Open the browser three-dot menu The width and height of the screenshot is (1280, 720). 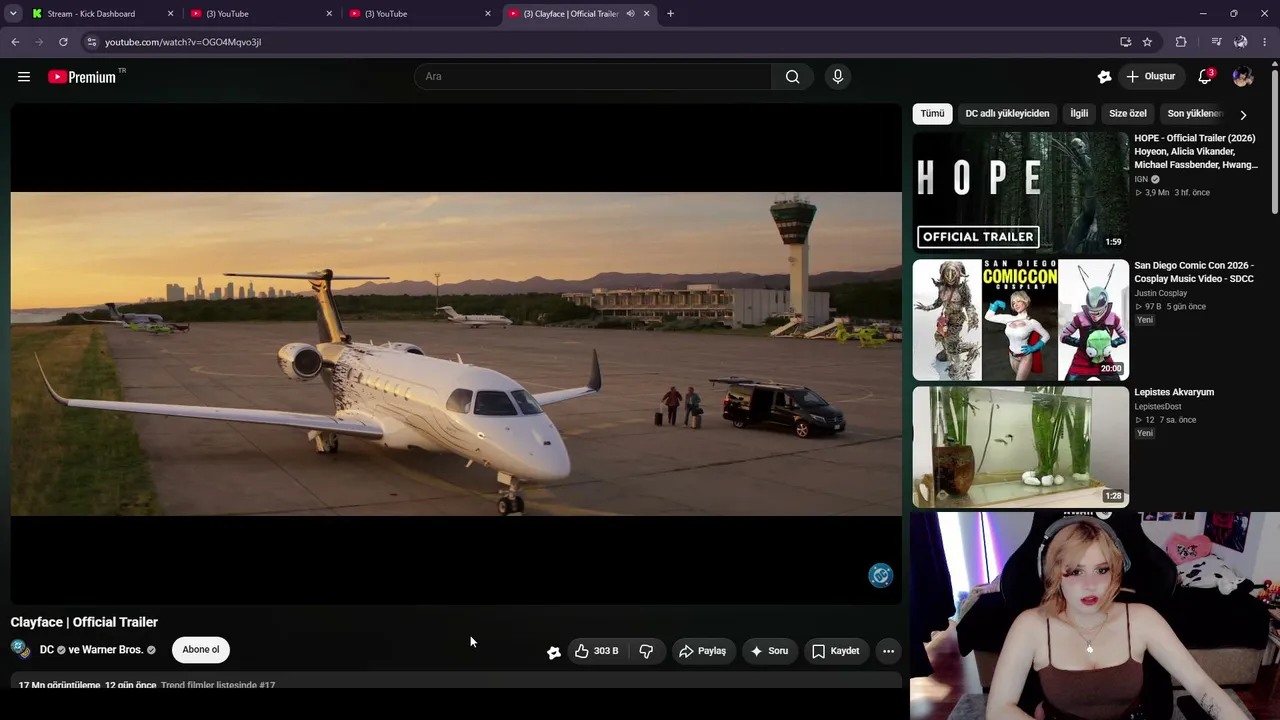1266,42
